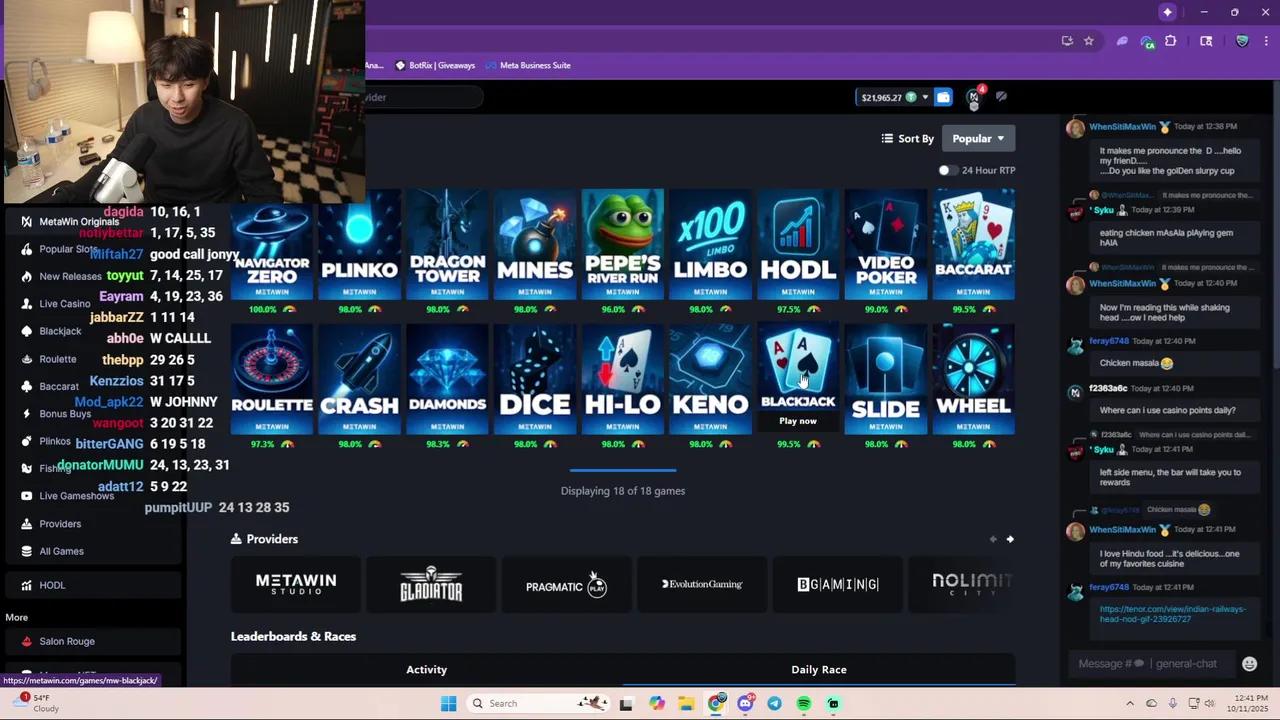Viewport: 1280px width, 720px height.
Task: Open the HODL game tile
Action: point(798,244)
